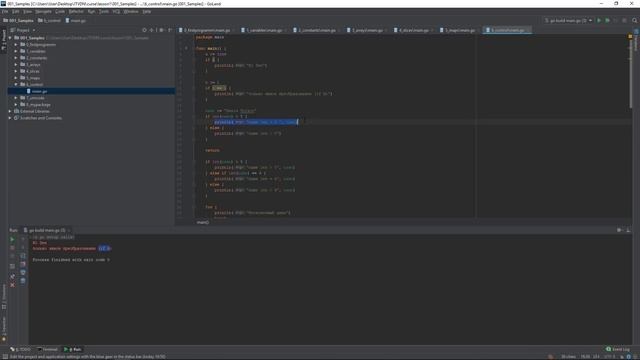Collapse the 6_control folder

(x=16, y=84)
